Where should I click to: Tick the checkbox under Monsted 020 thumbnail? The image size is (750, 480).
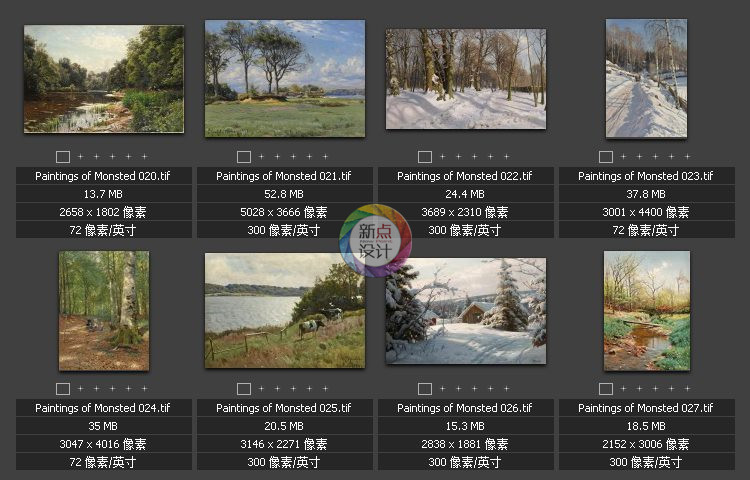[x=63, y=157]
